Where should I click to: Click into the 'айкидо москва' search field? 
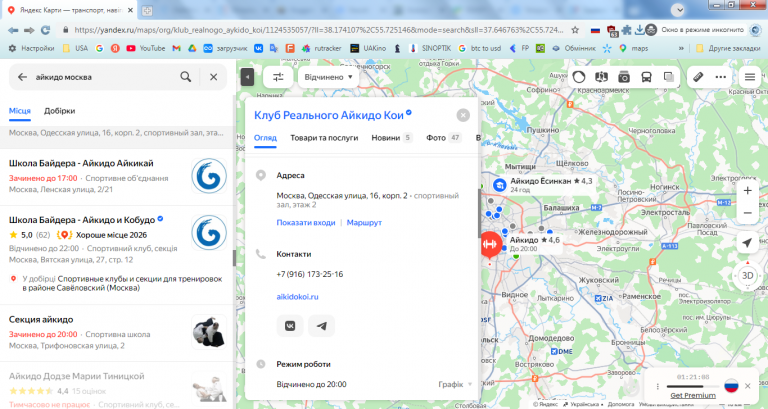coord(103,77)
